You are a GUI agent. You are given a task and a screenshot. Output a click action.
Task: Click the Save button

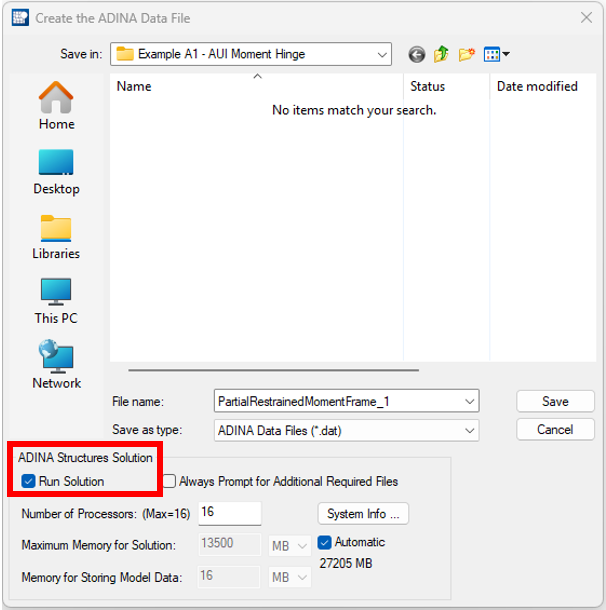[555, 401]
